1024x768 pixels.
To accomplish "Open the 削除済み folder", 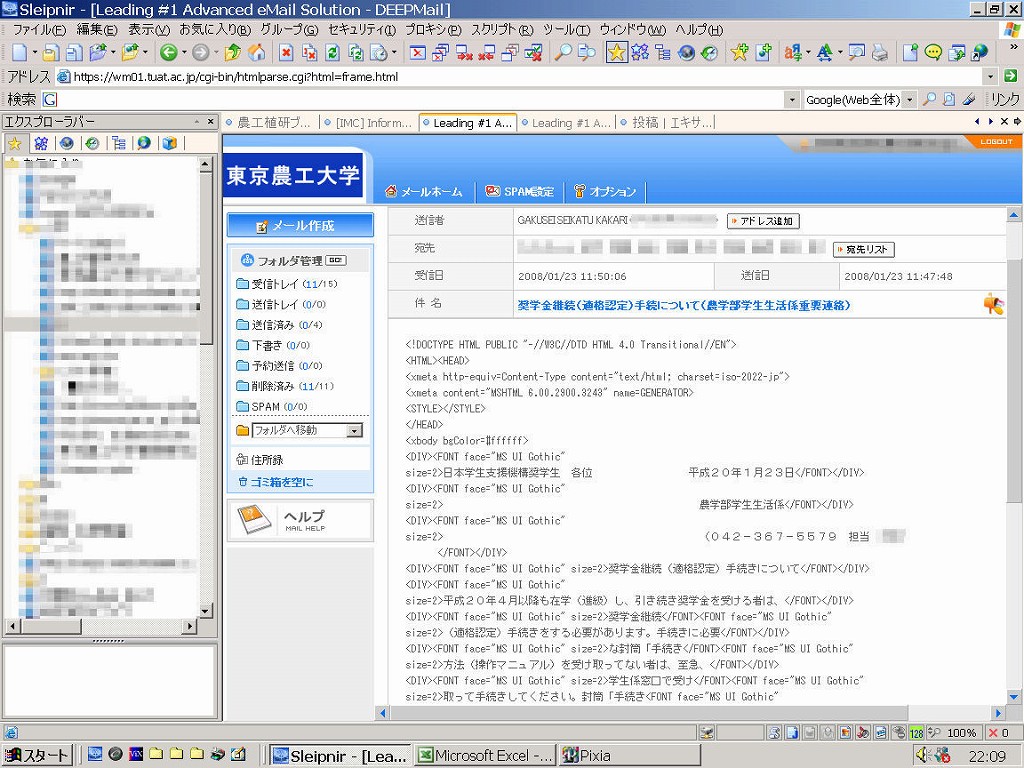I will coord(285,386).
